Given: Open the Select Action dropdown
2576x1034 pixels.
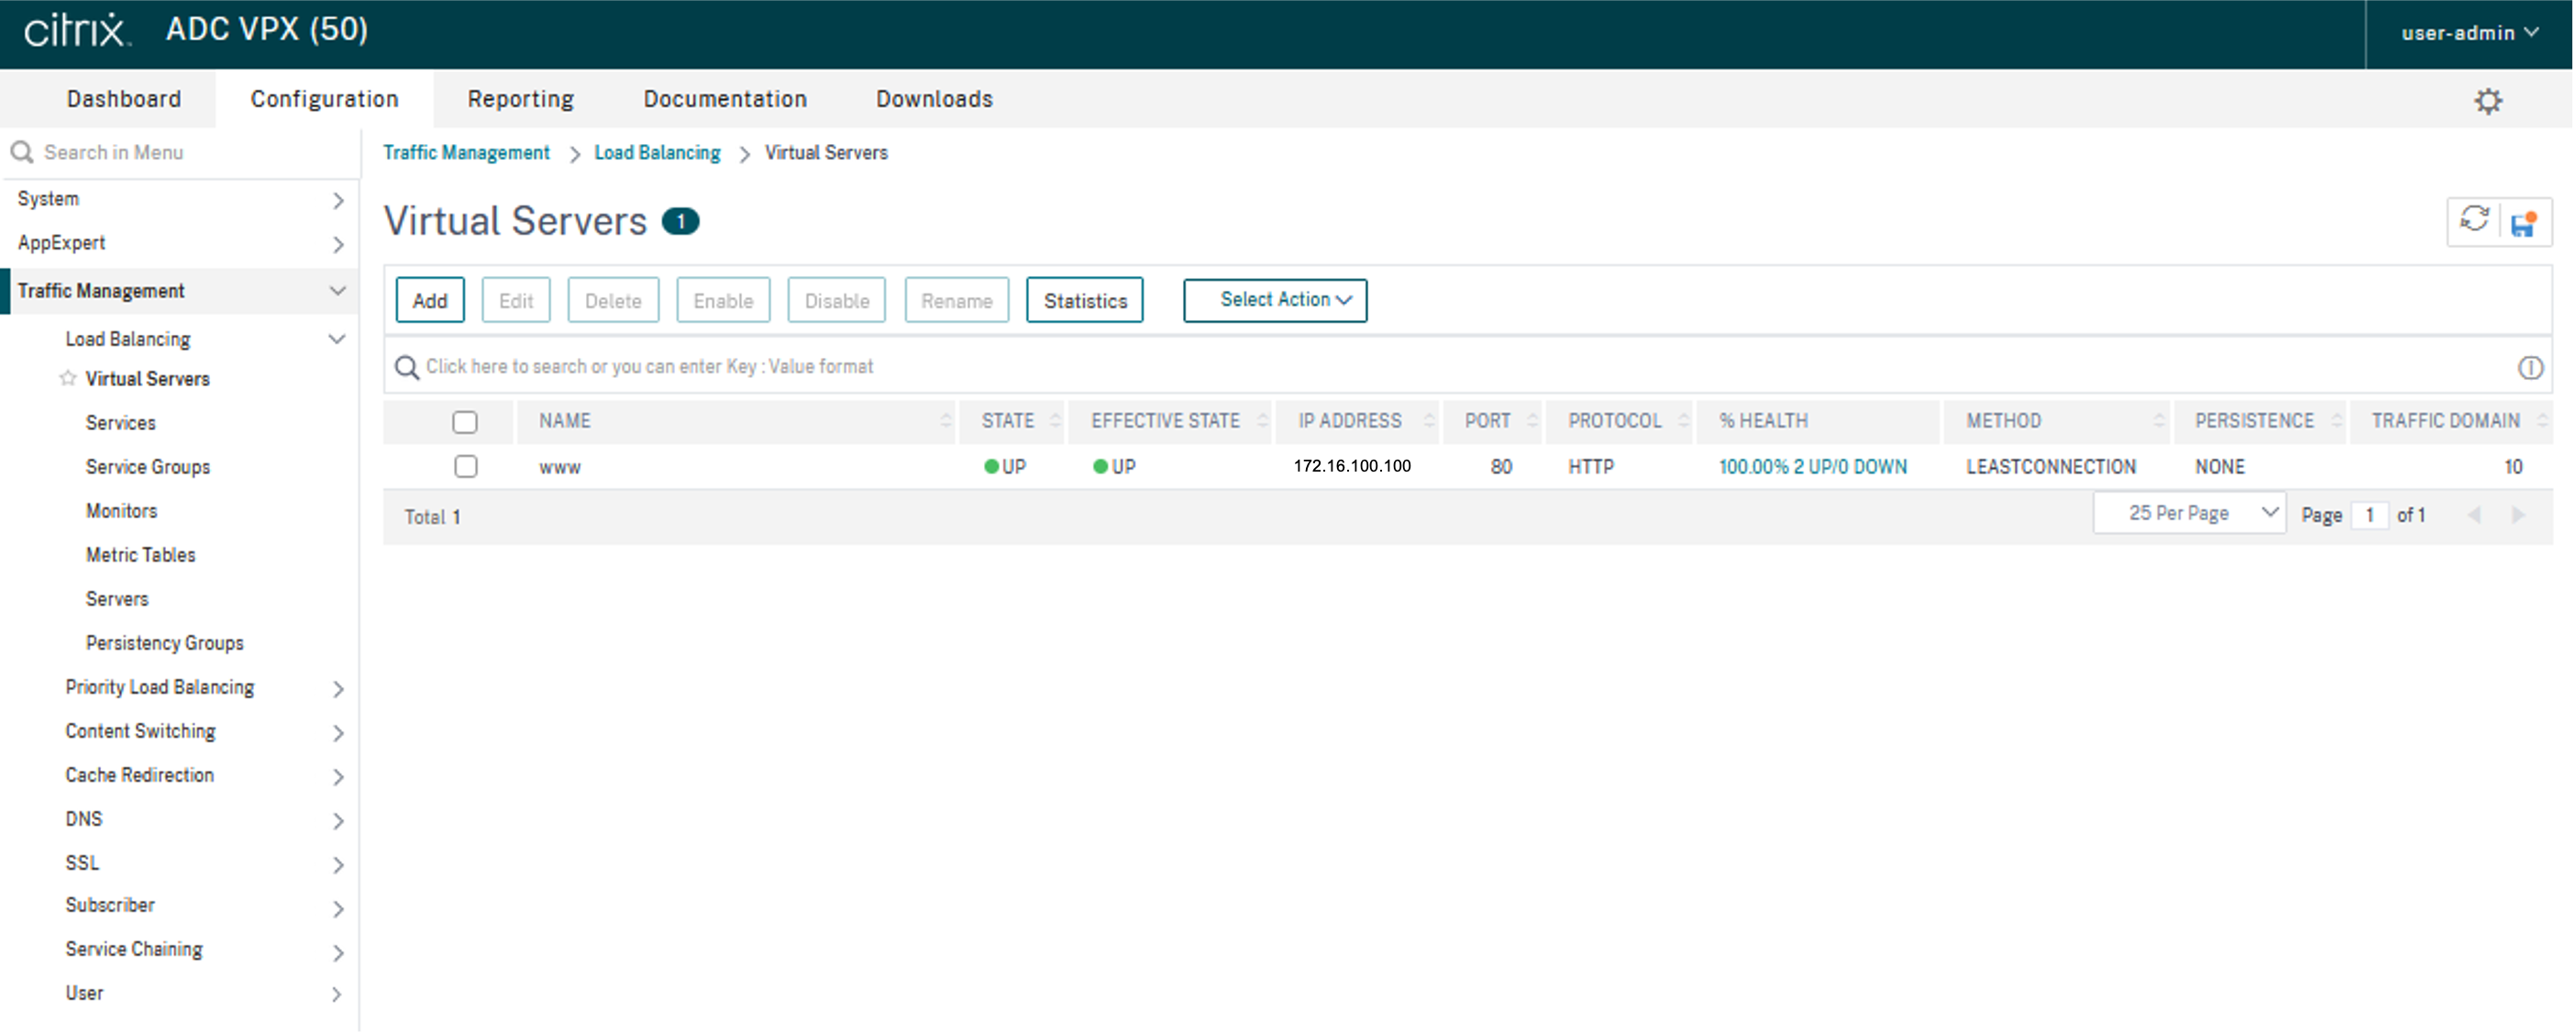Looking at the screenshot, I should 1274,300.
